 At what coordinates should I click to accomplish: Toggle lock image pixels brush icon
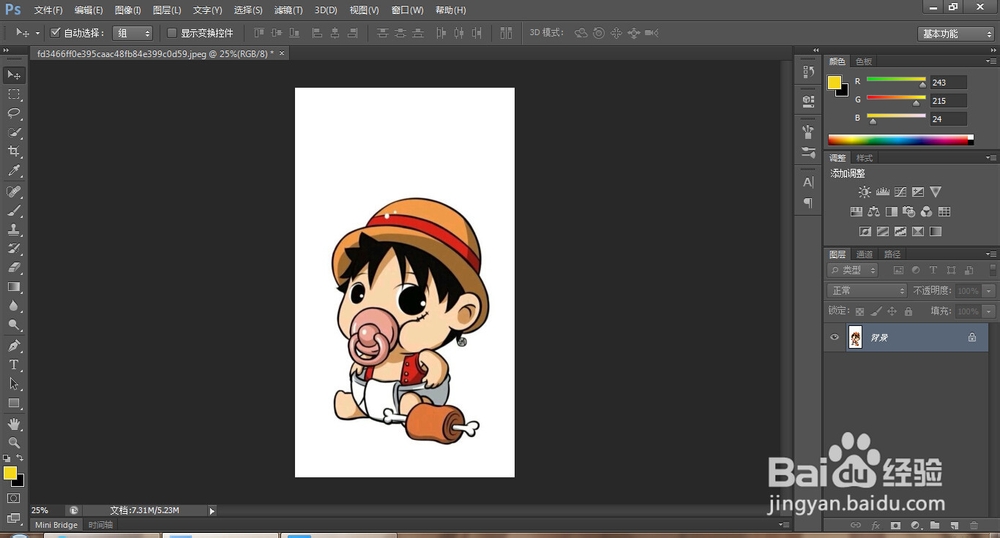pos(876,312)
